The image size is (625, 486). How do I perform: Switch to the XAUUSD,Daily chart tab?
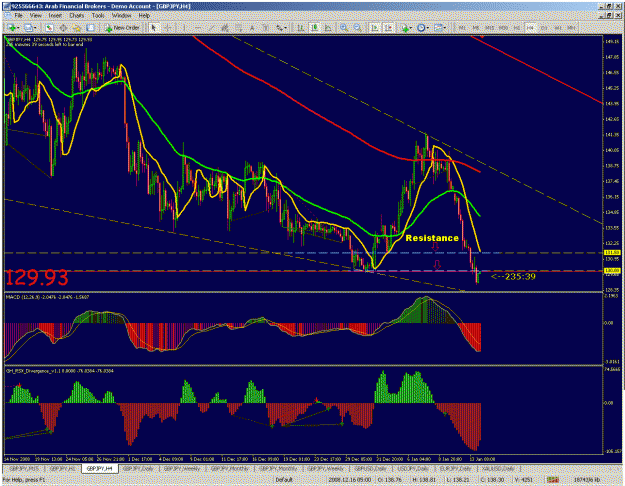498,468
